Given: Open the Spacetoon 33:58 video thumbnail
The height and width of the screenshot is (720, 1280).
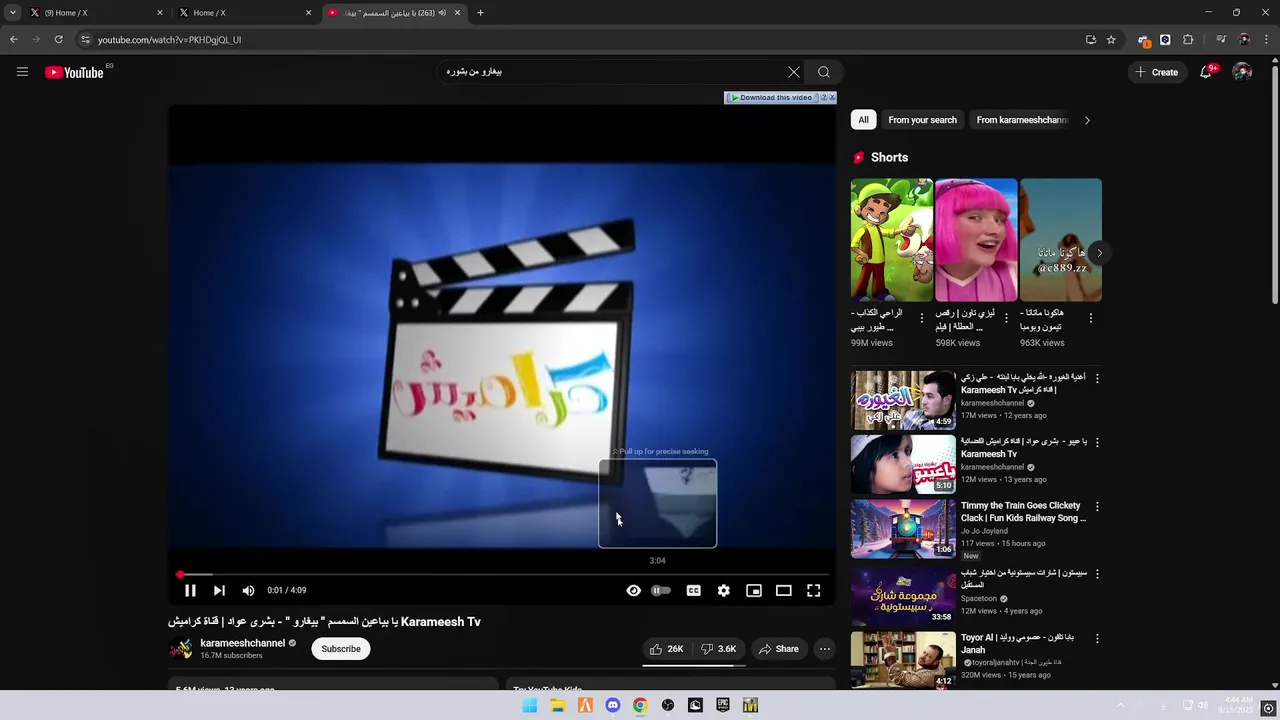Looking at the screenshot, I should click(x=903, y=595).
